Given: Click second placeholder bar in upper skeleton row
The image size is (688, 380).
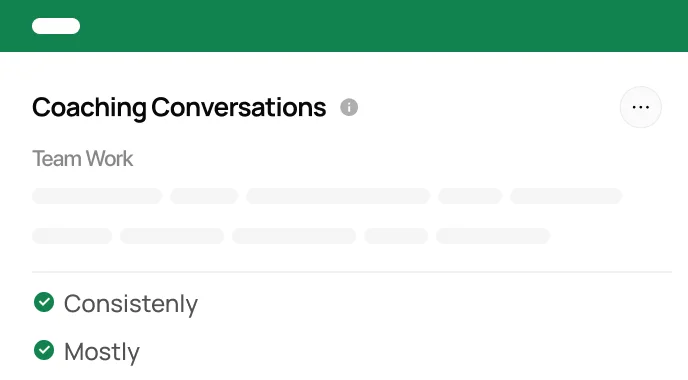Looking at the screenshot, I should point(204,196).
